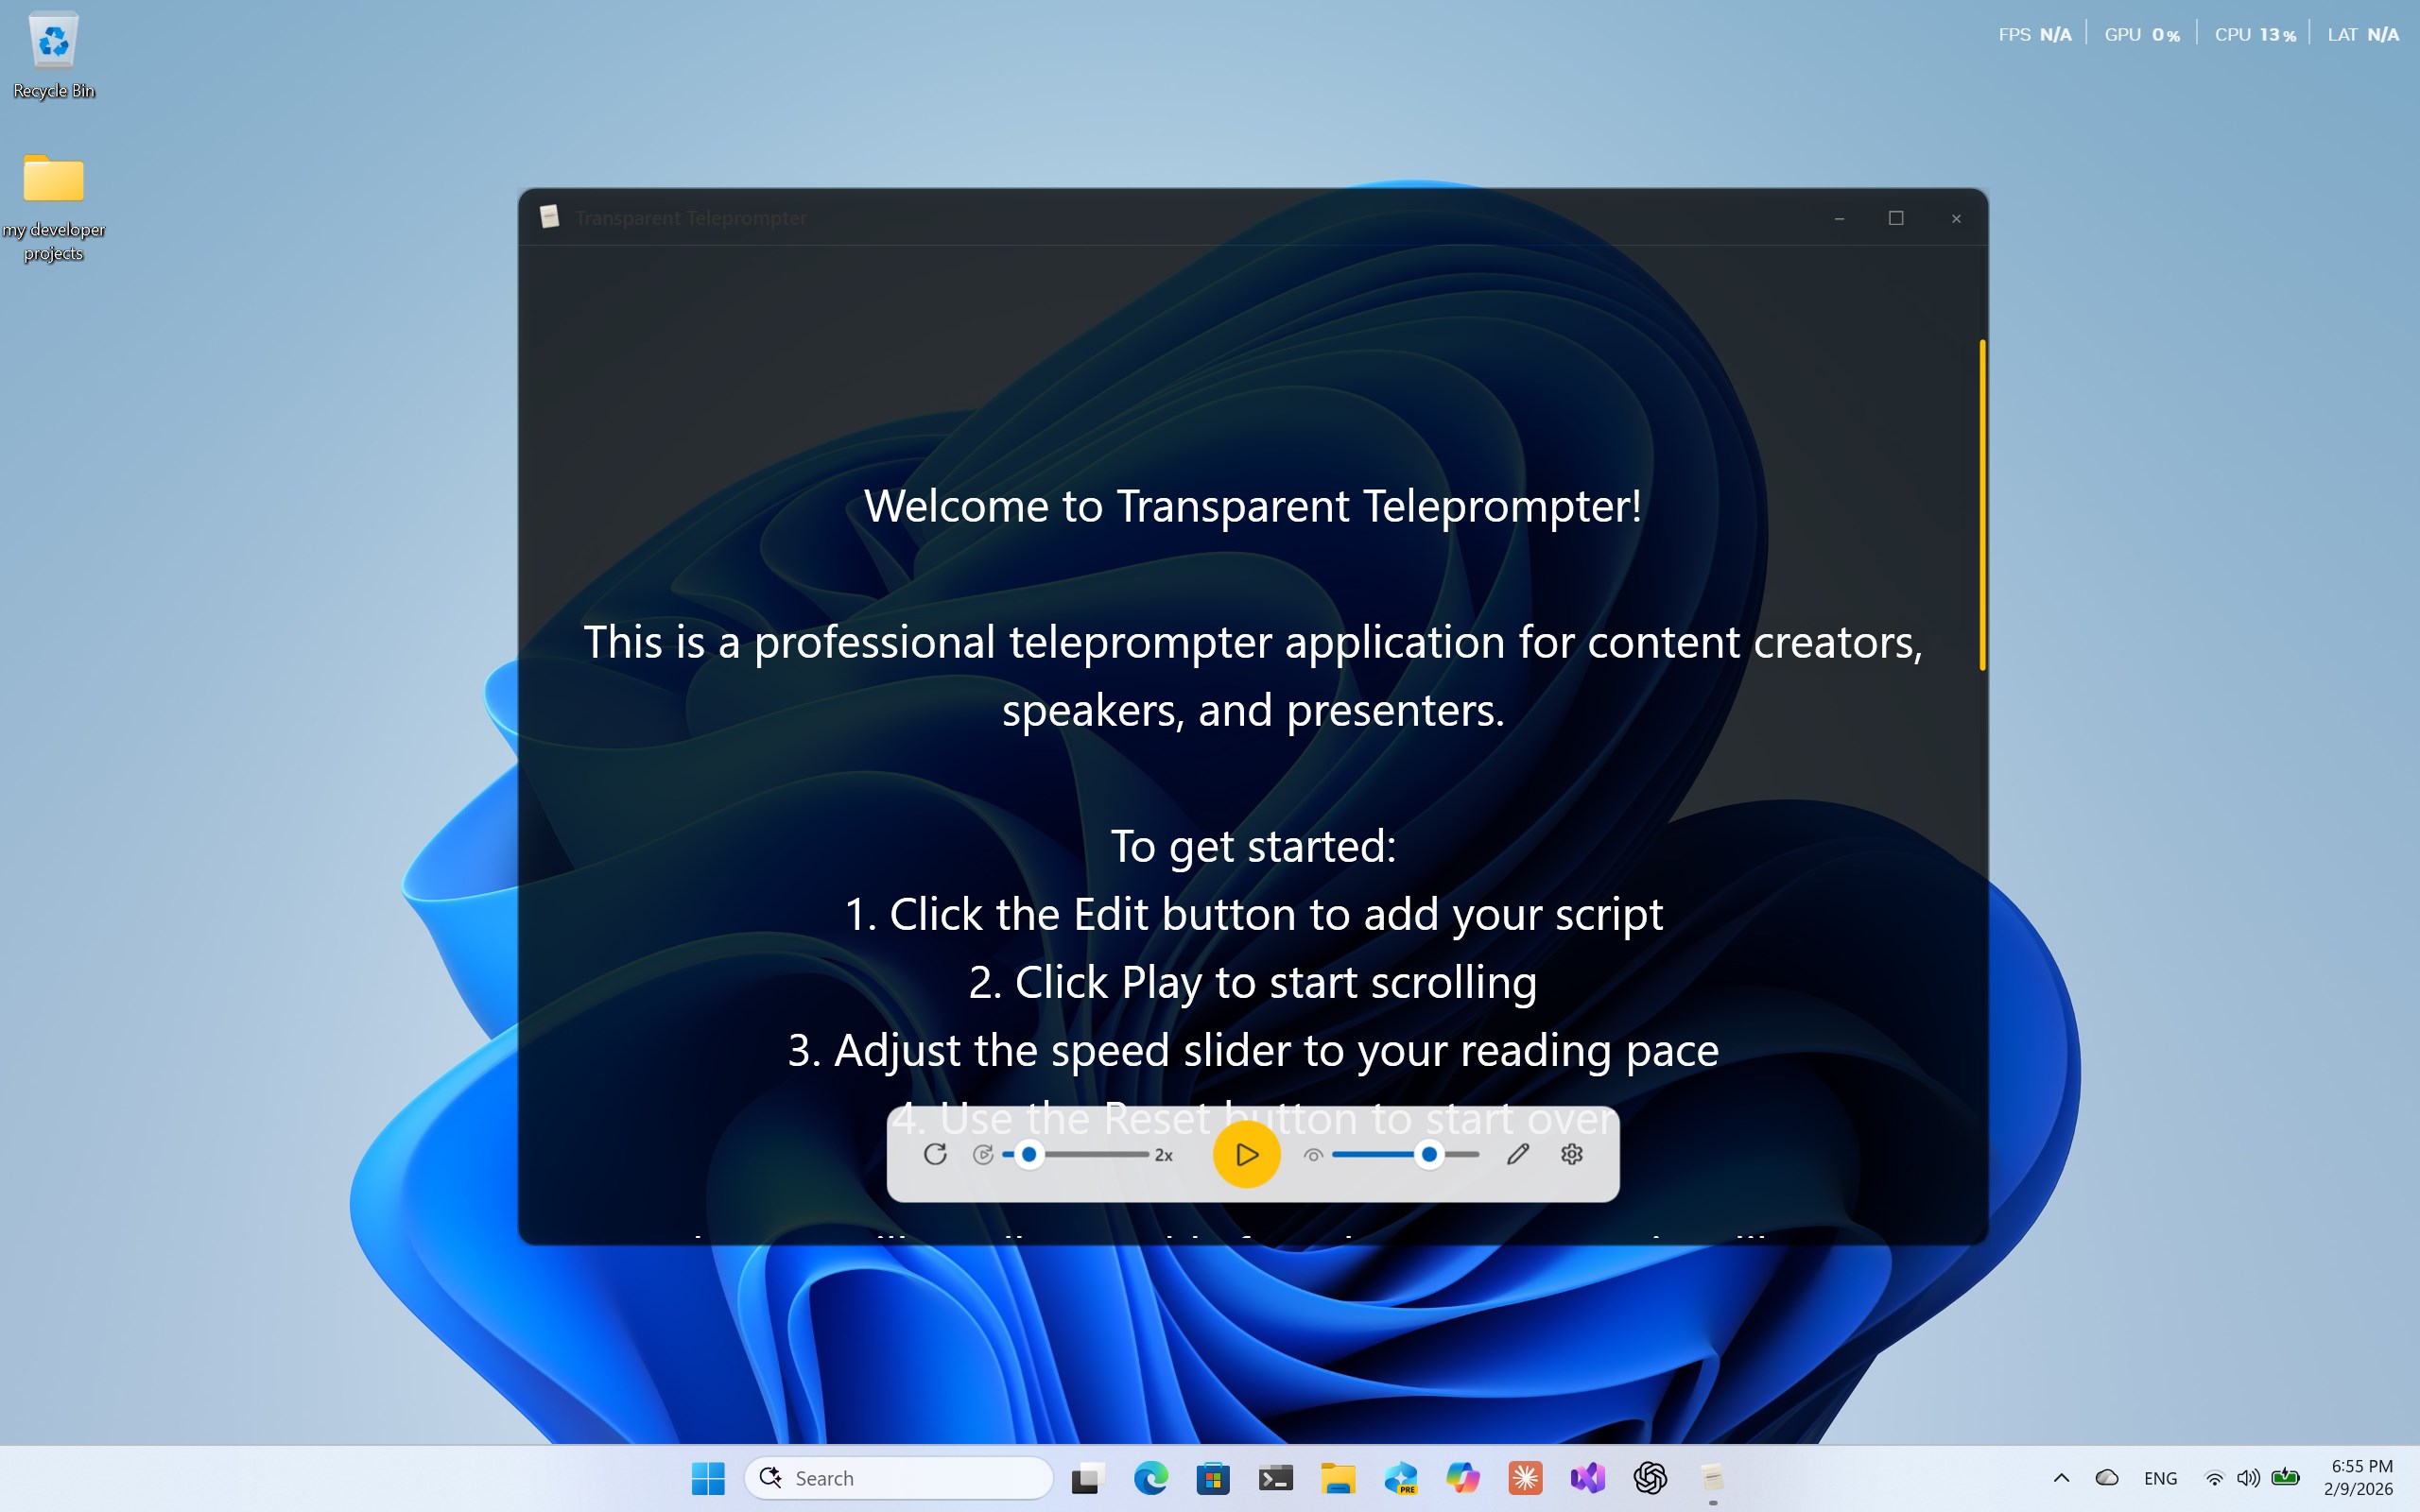
Task: Launch Microsoft Edge from taskbar
Action: click(1150, 1478)
